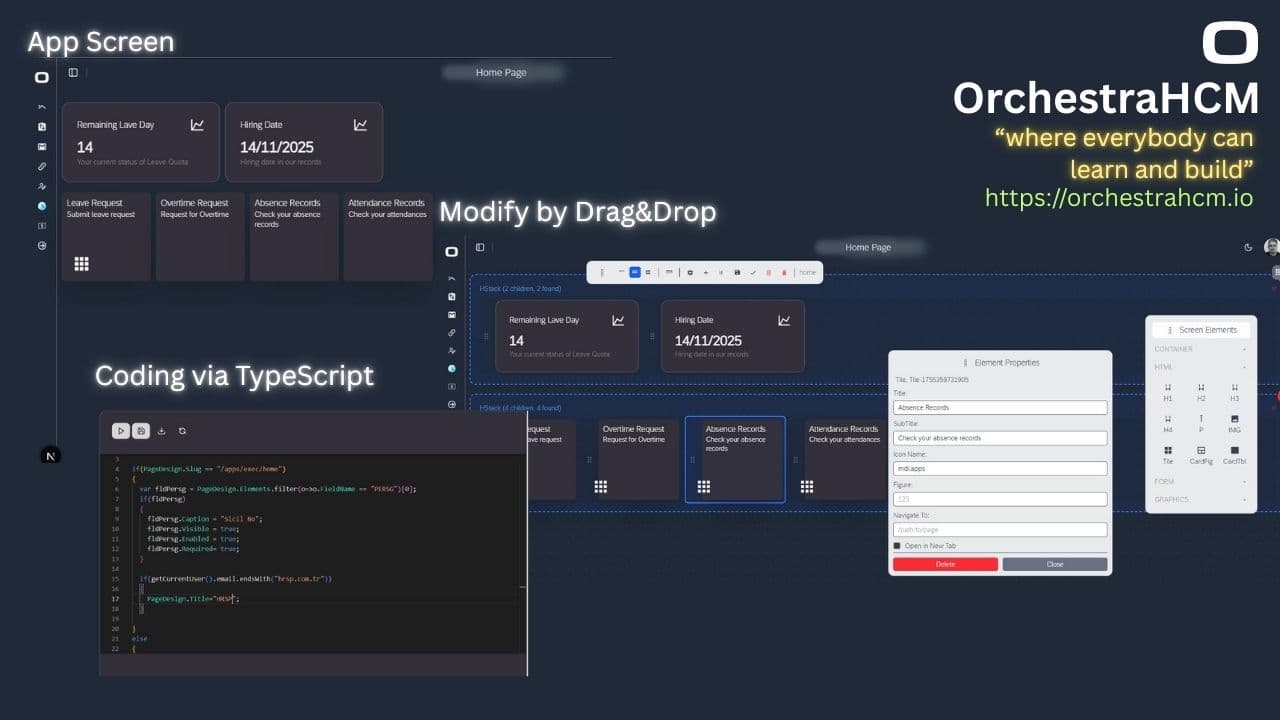Select the Tile element in Screen Elements

tap(1167, 455)
